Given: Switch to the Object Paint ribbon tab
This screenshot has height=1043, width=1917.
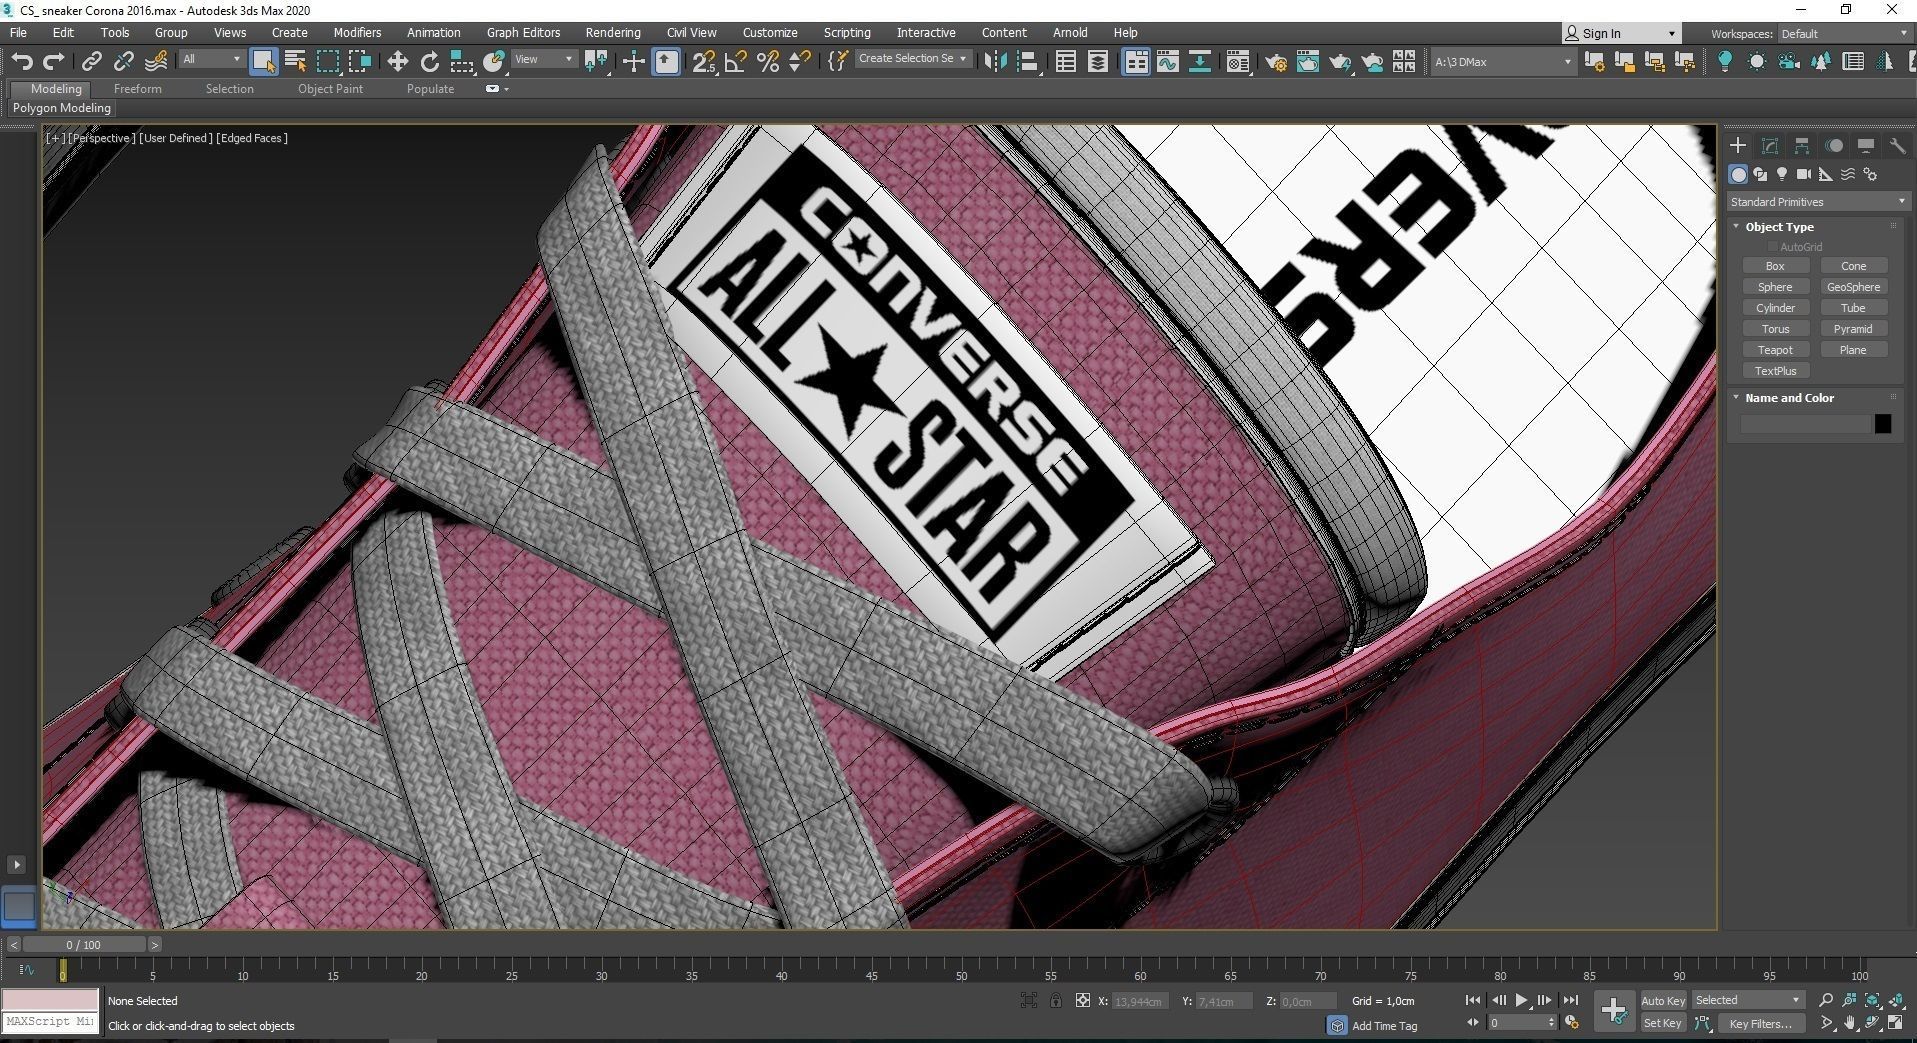Looking at the screenshot, I should (330, 89).
